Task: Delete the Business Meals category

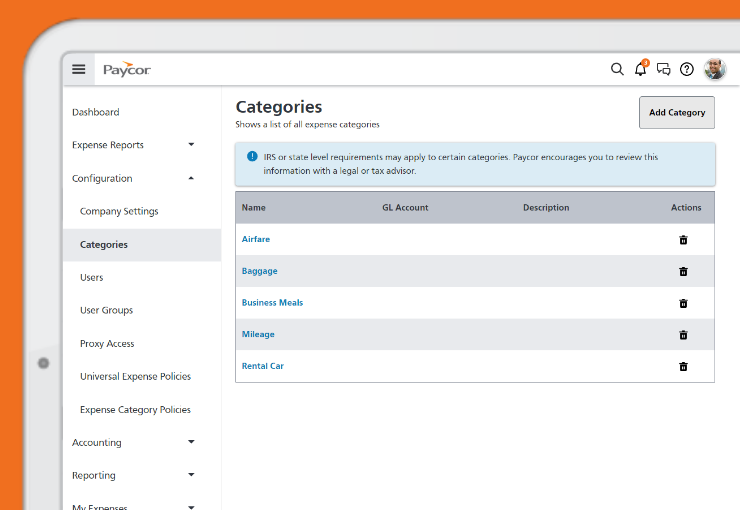Action: point(683,303)
